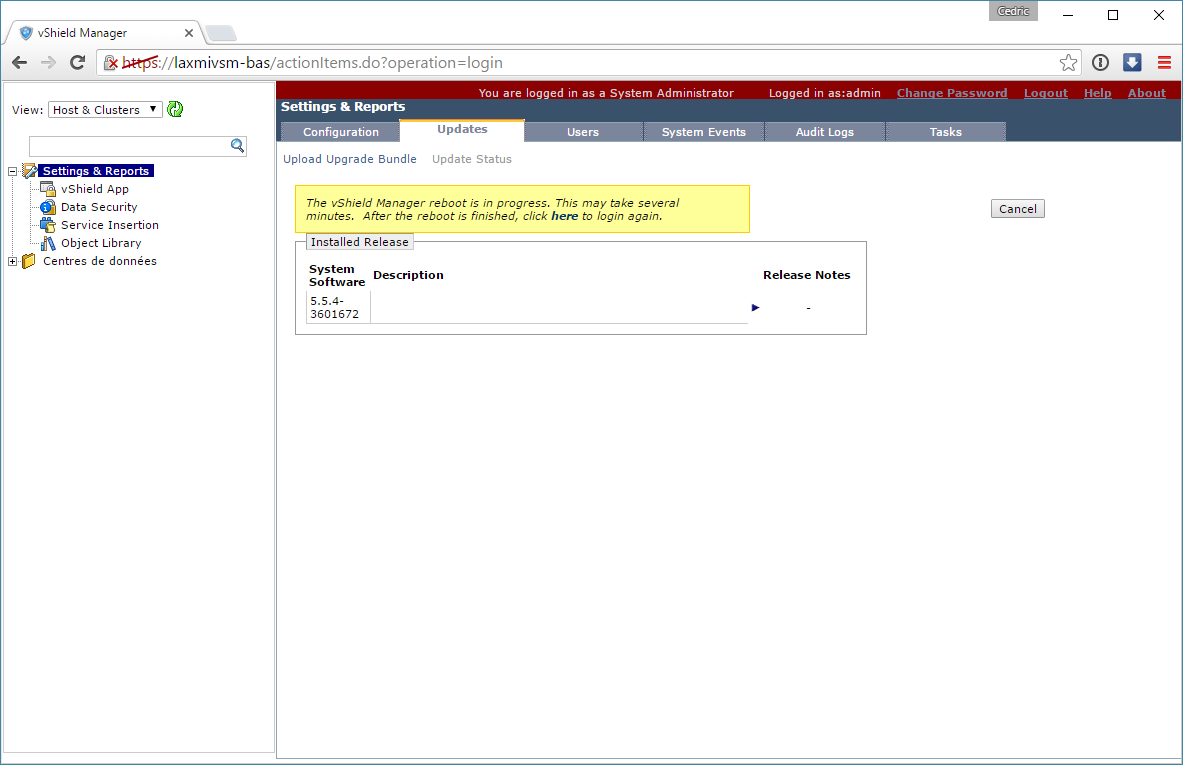1183x765 pixels.
Task: Click the vShield App tree icon
Action: (48, 189)
